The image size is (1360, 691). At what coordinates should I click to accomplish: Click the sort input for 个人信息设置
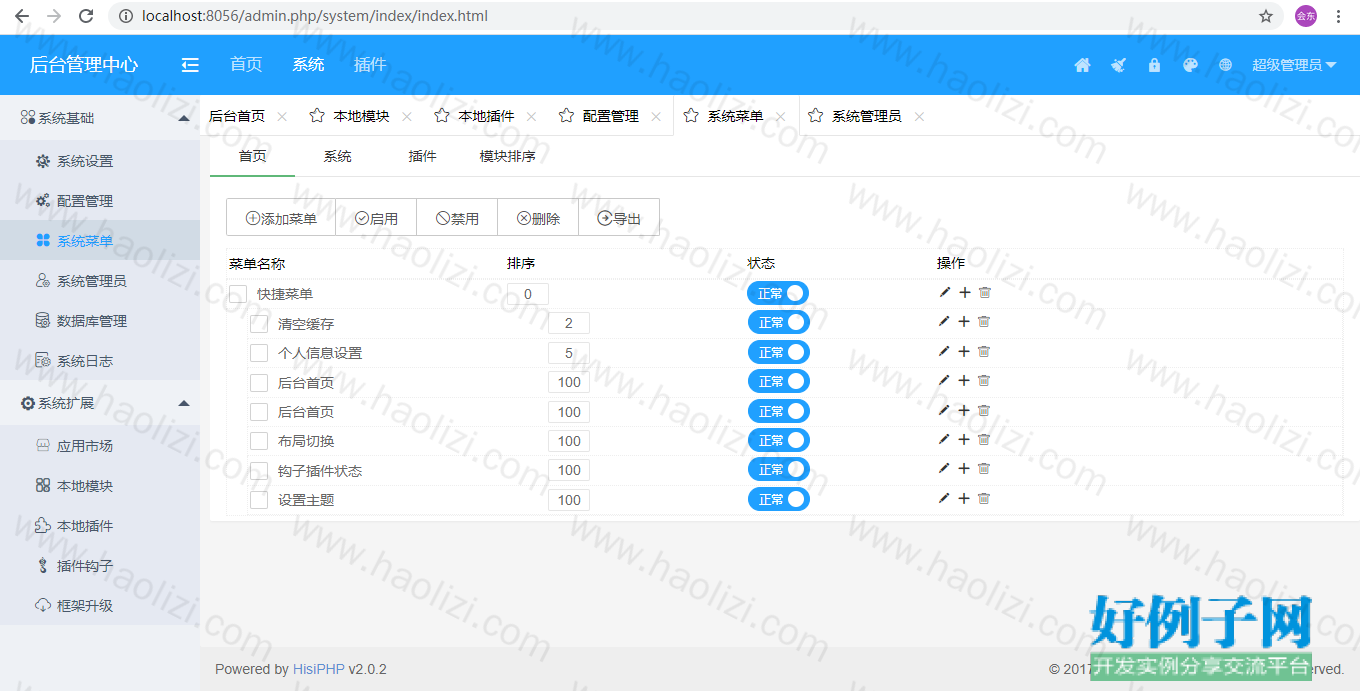[569, 353]
